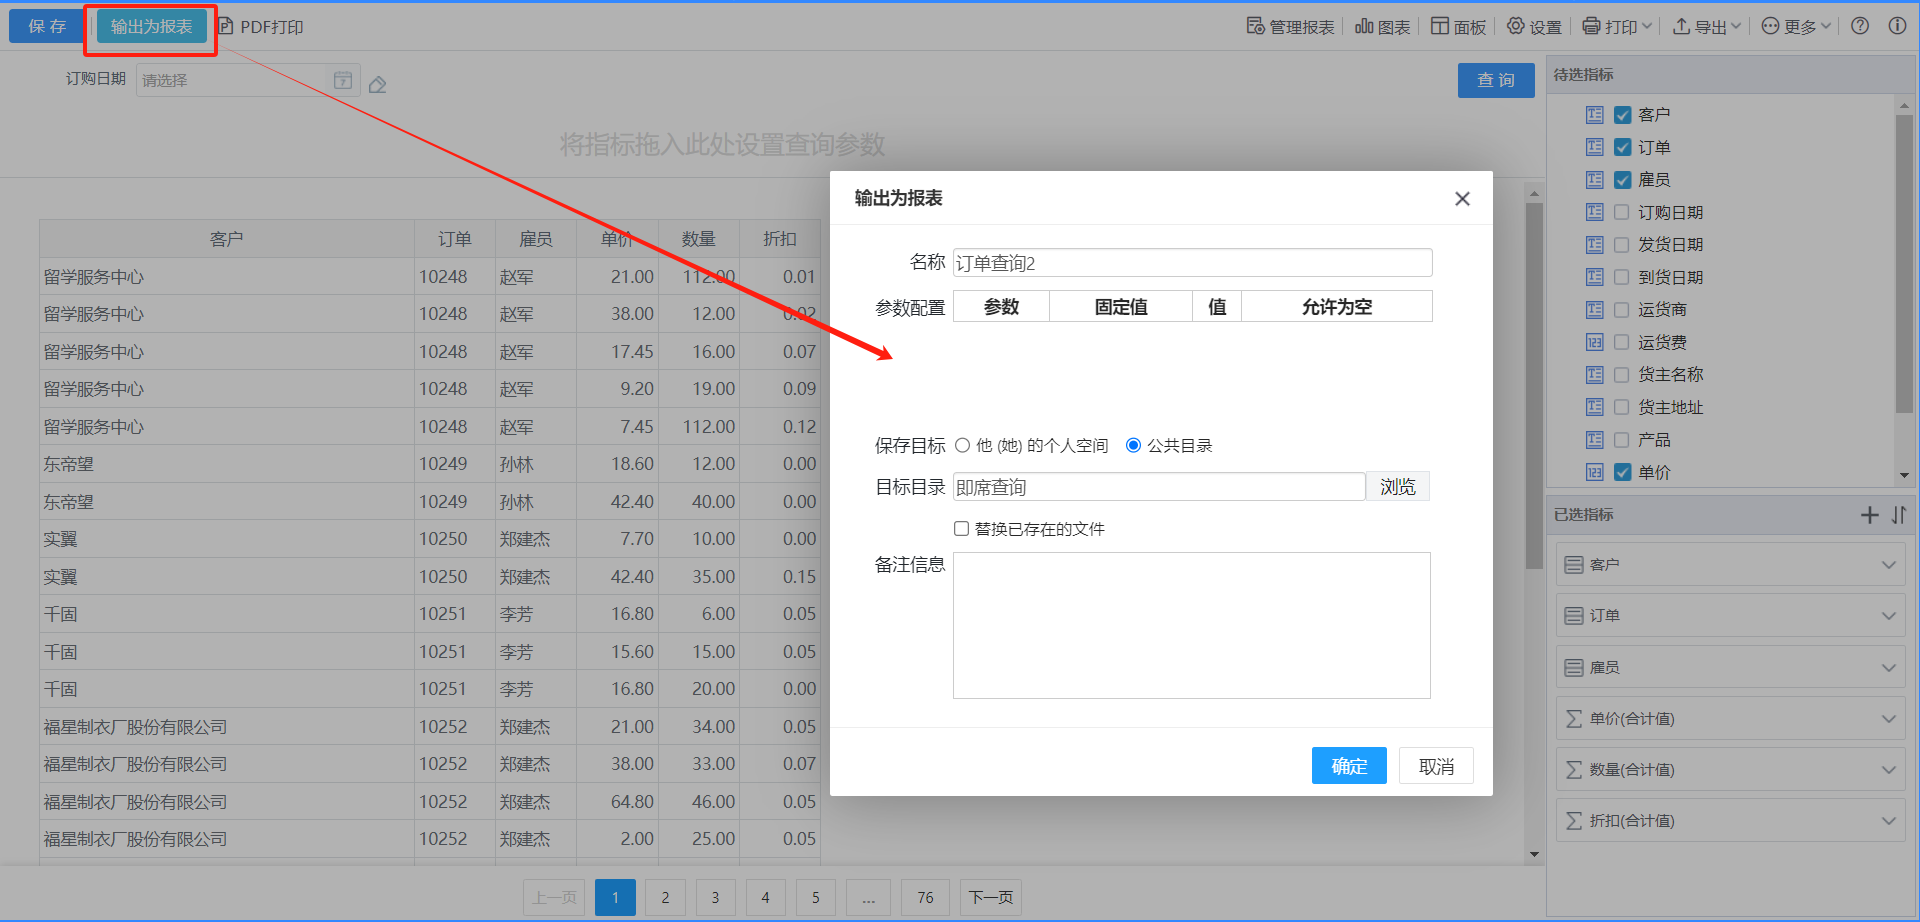This screenshot has height=922, width=1920.
Task: Select 他(她)的个人空间 radio option
Action: [963, 446]
